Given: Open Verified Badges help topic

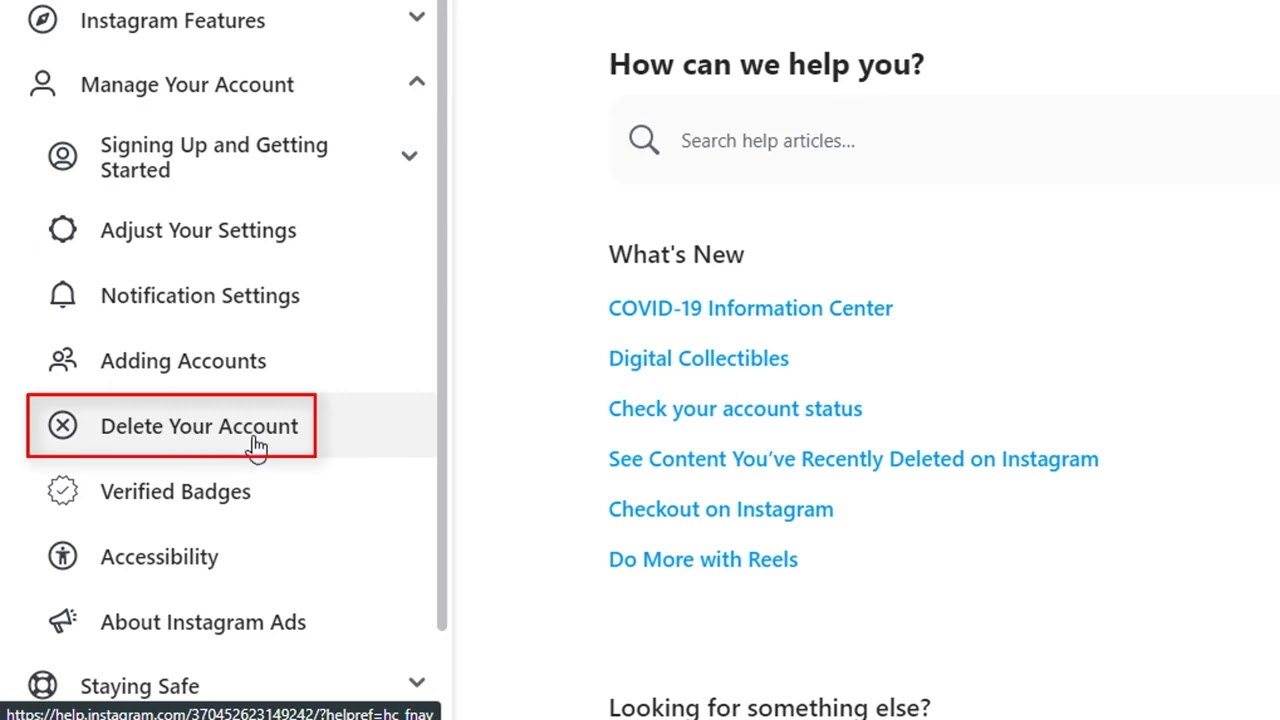Looking at the screenshot, I should coord(175,491).
